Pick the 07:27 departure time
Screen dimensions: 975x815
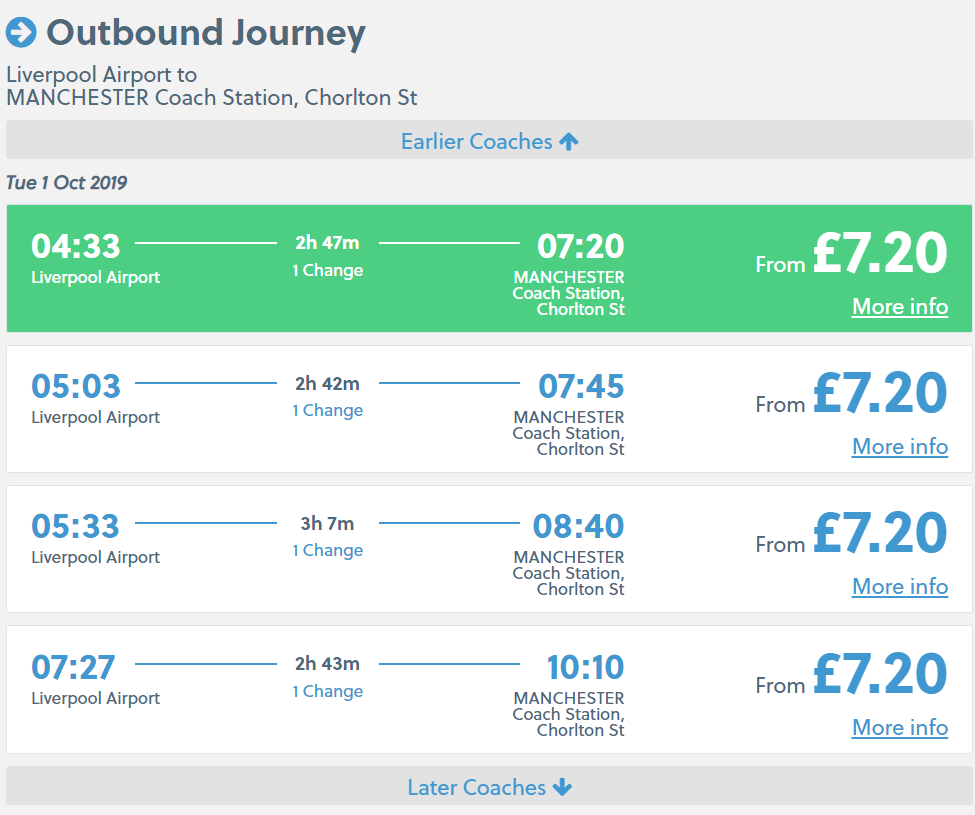[74, 667]
